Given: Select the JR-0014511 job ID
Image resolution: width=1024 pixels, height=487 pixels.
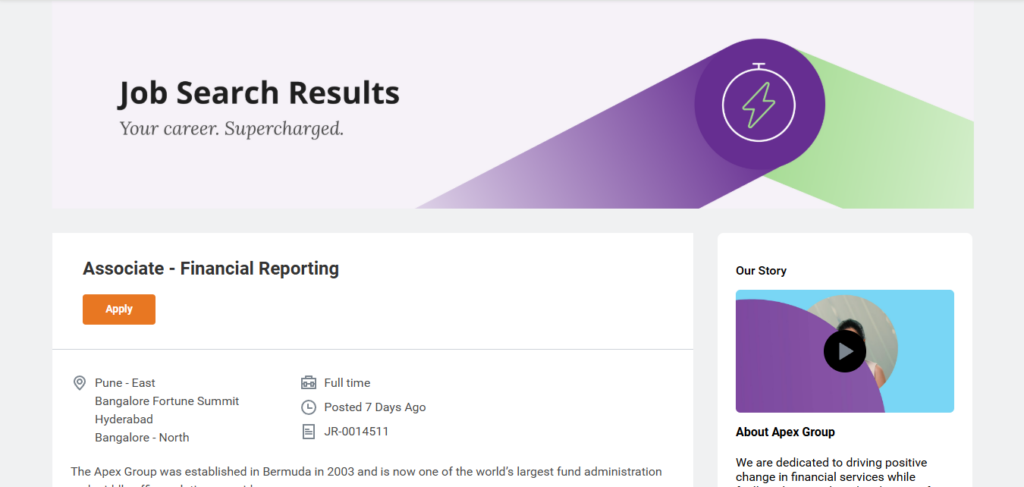Looking at the screenshot, I should click(x=357, y=432).
